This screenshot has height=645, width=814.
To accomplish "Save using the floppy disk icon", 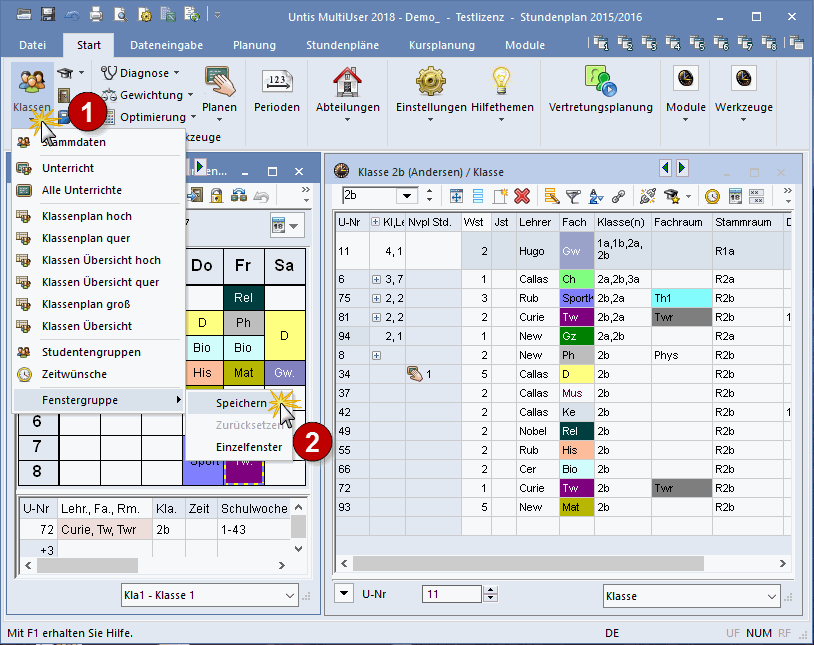I will tap(48, 15).
